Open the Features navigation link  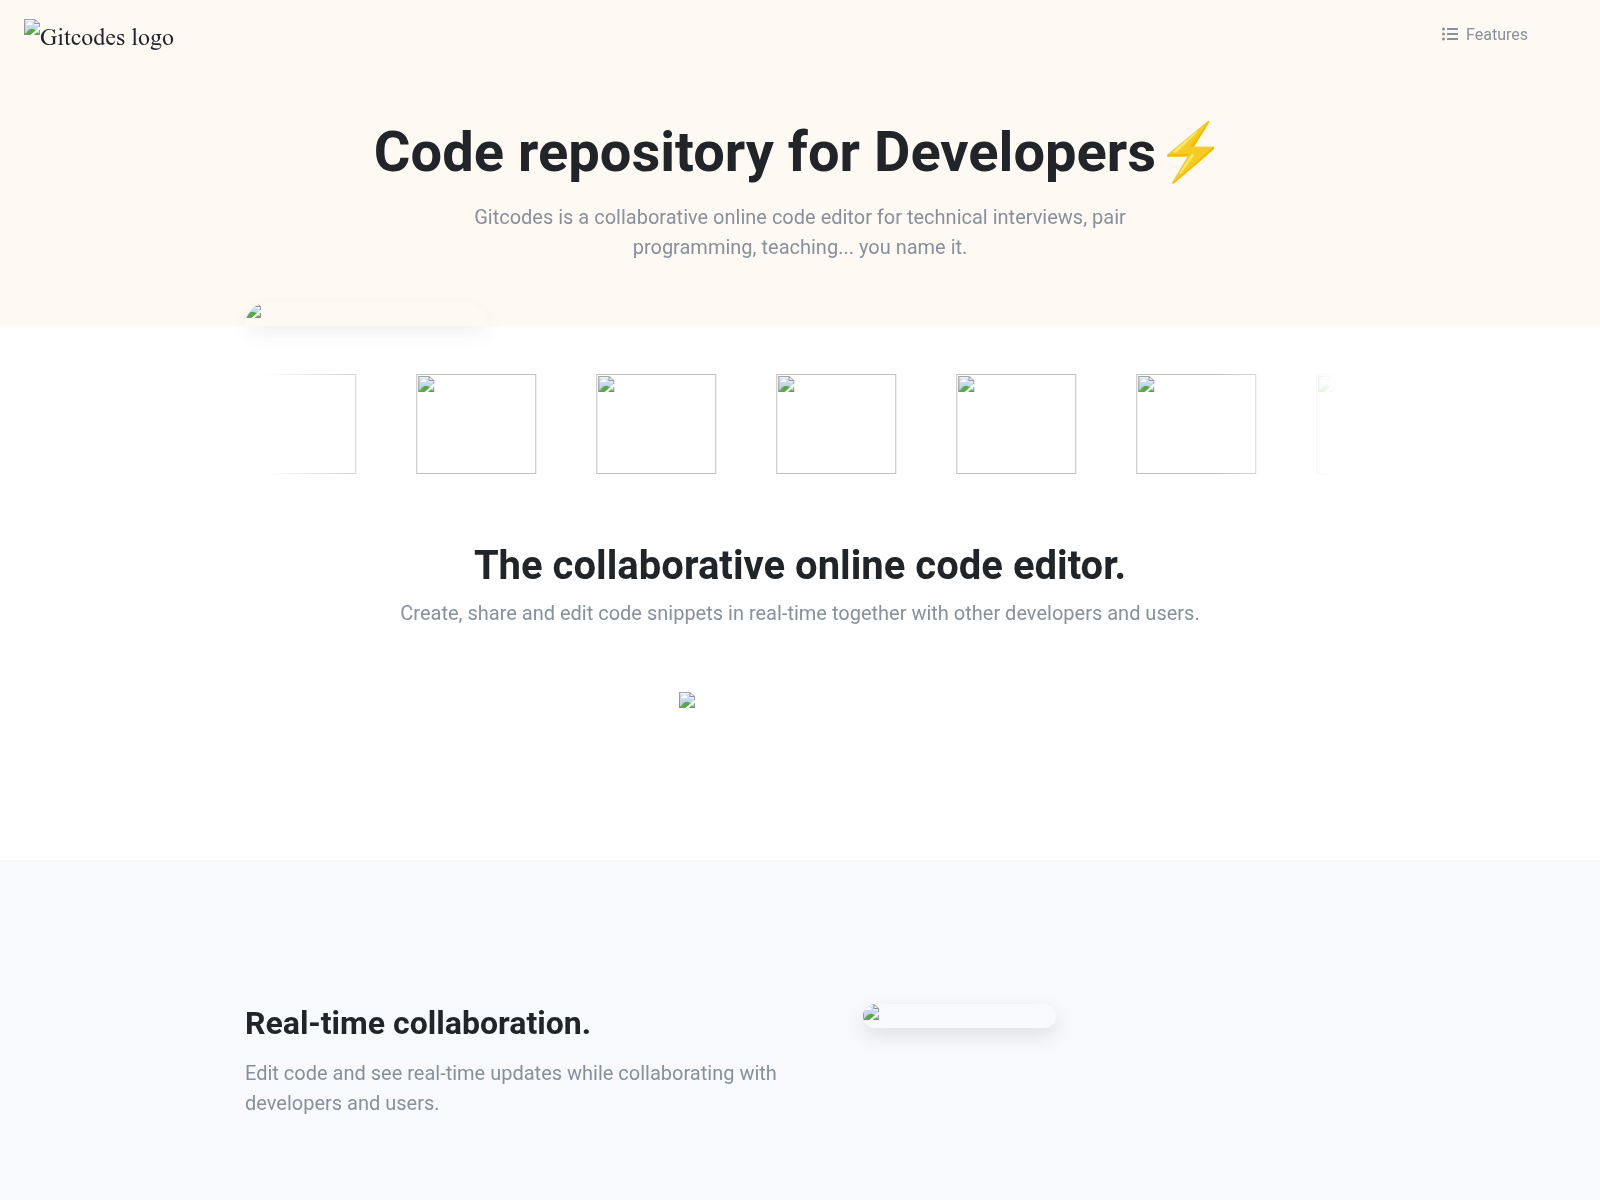point(1496,34)
